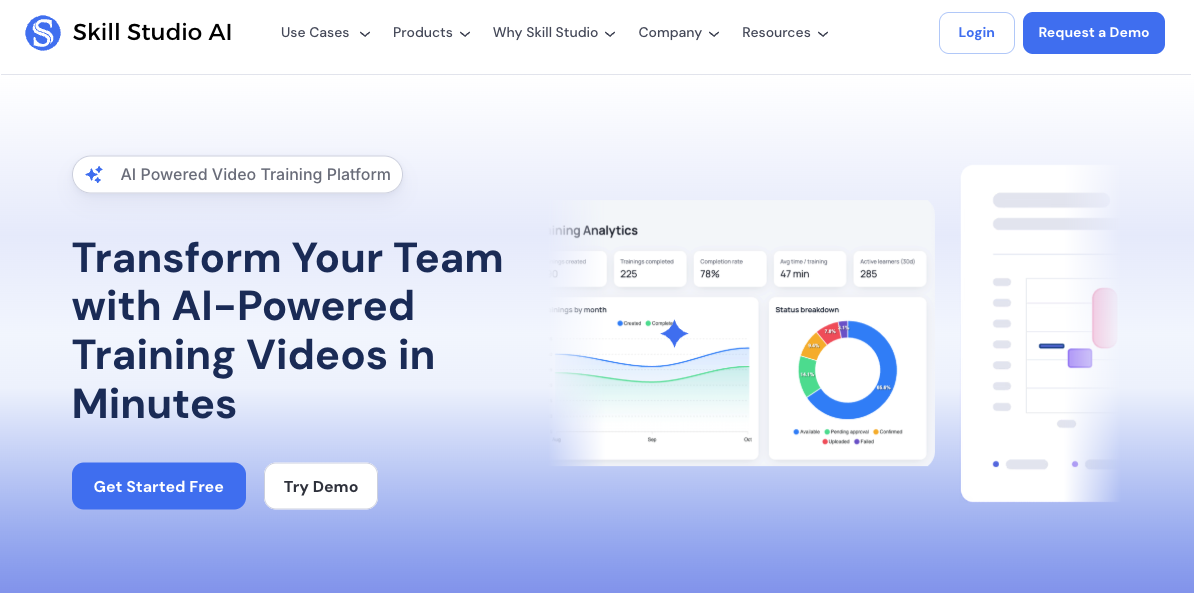Click the Failed legend entry

tap(864, 442)
